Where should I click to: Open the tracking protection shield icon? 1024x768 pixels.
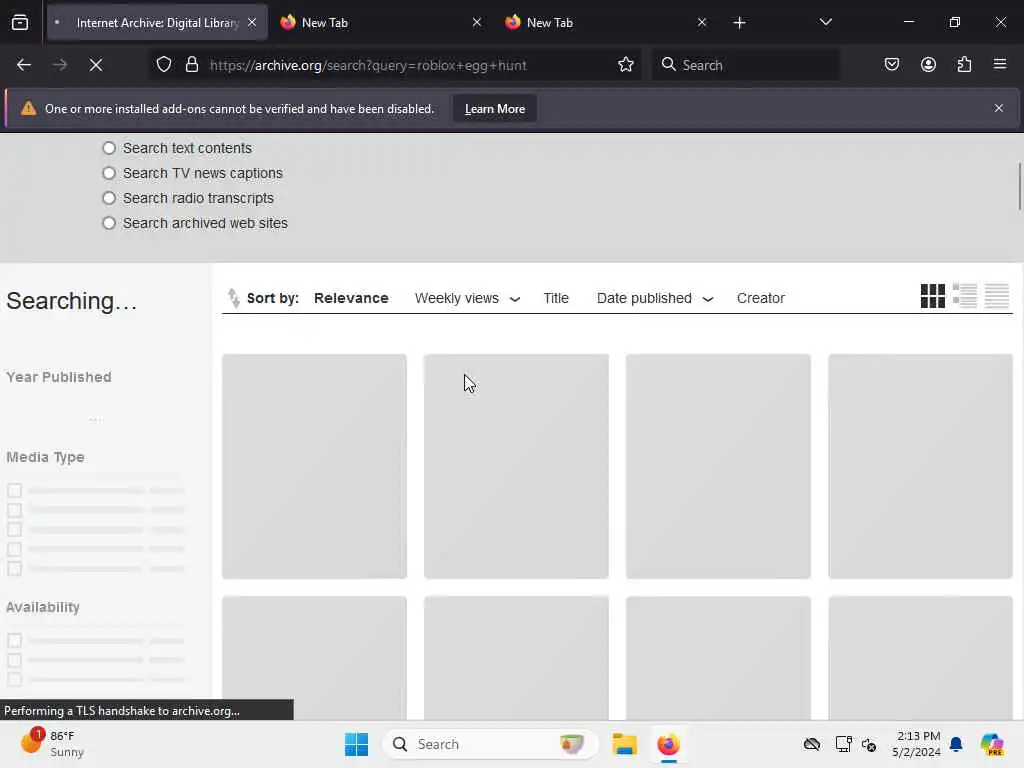click(x=164, y=65)
